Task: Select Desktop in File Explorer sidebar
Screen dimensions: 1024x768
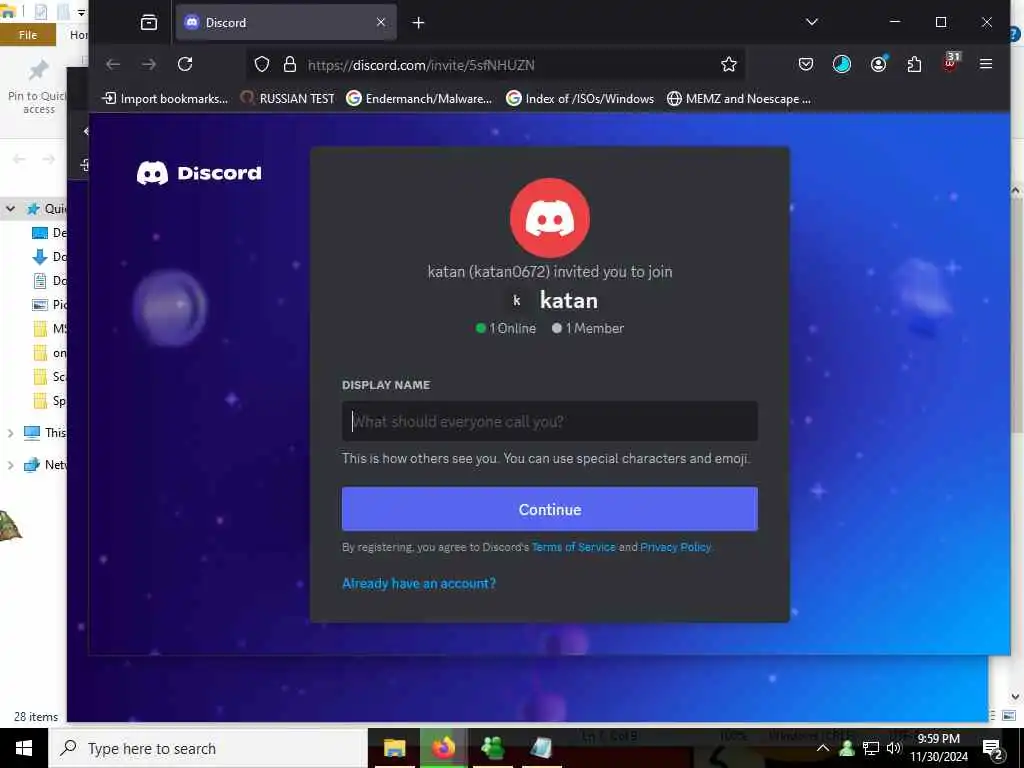Action: click(x=48, y=232)
